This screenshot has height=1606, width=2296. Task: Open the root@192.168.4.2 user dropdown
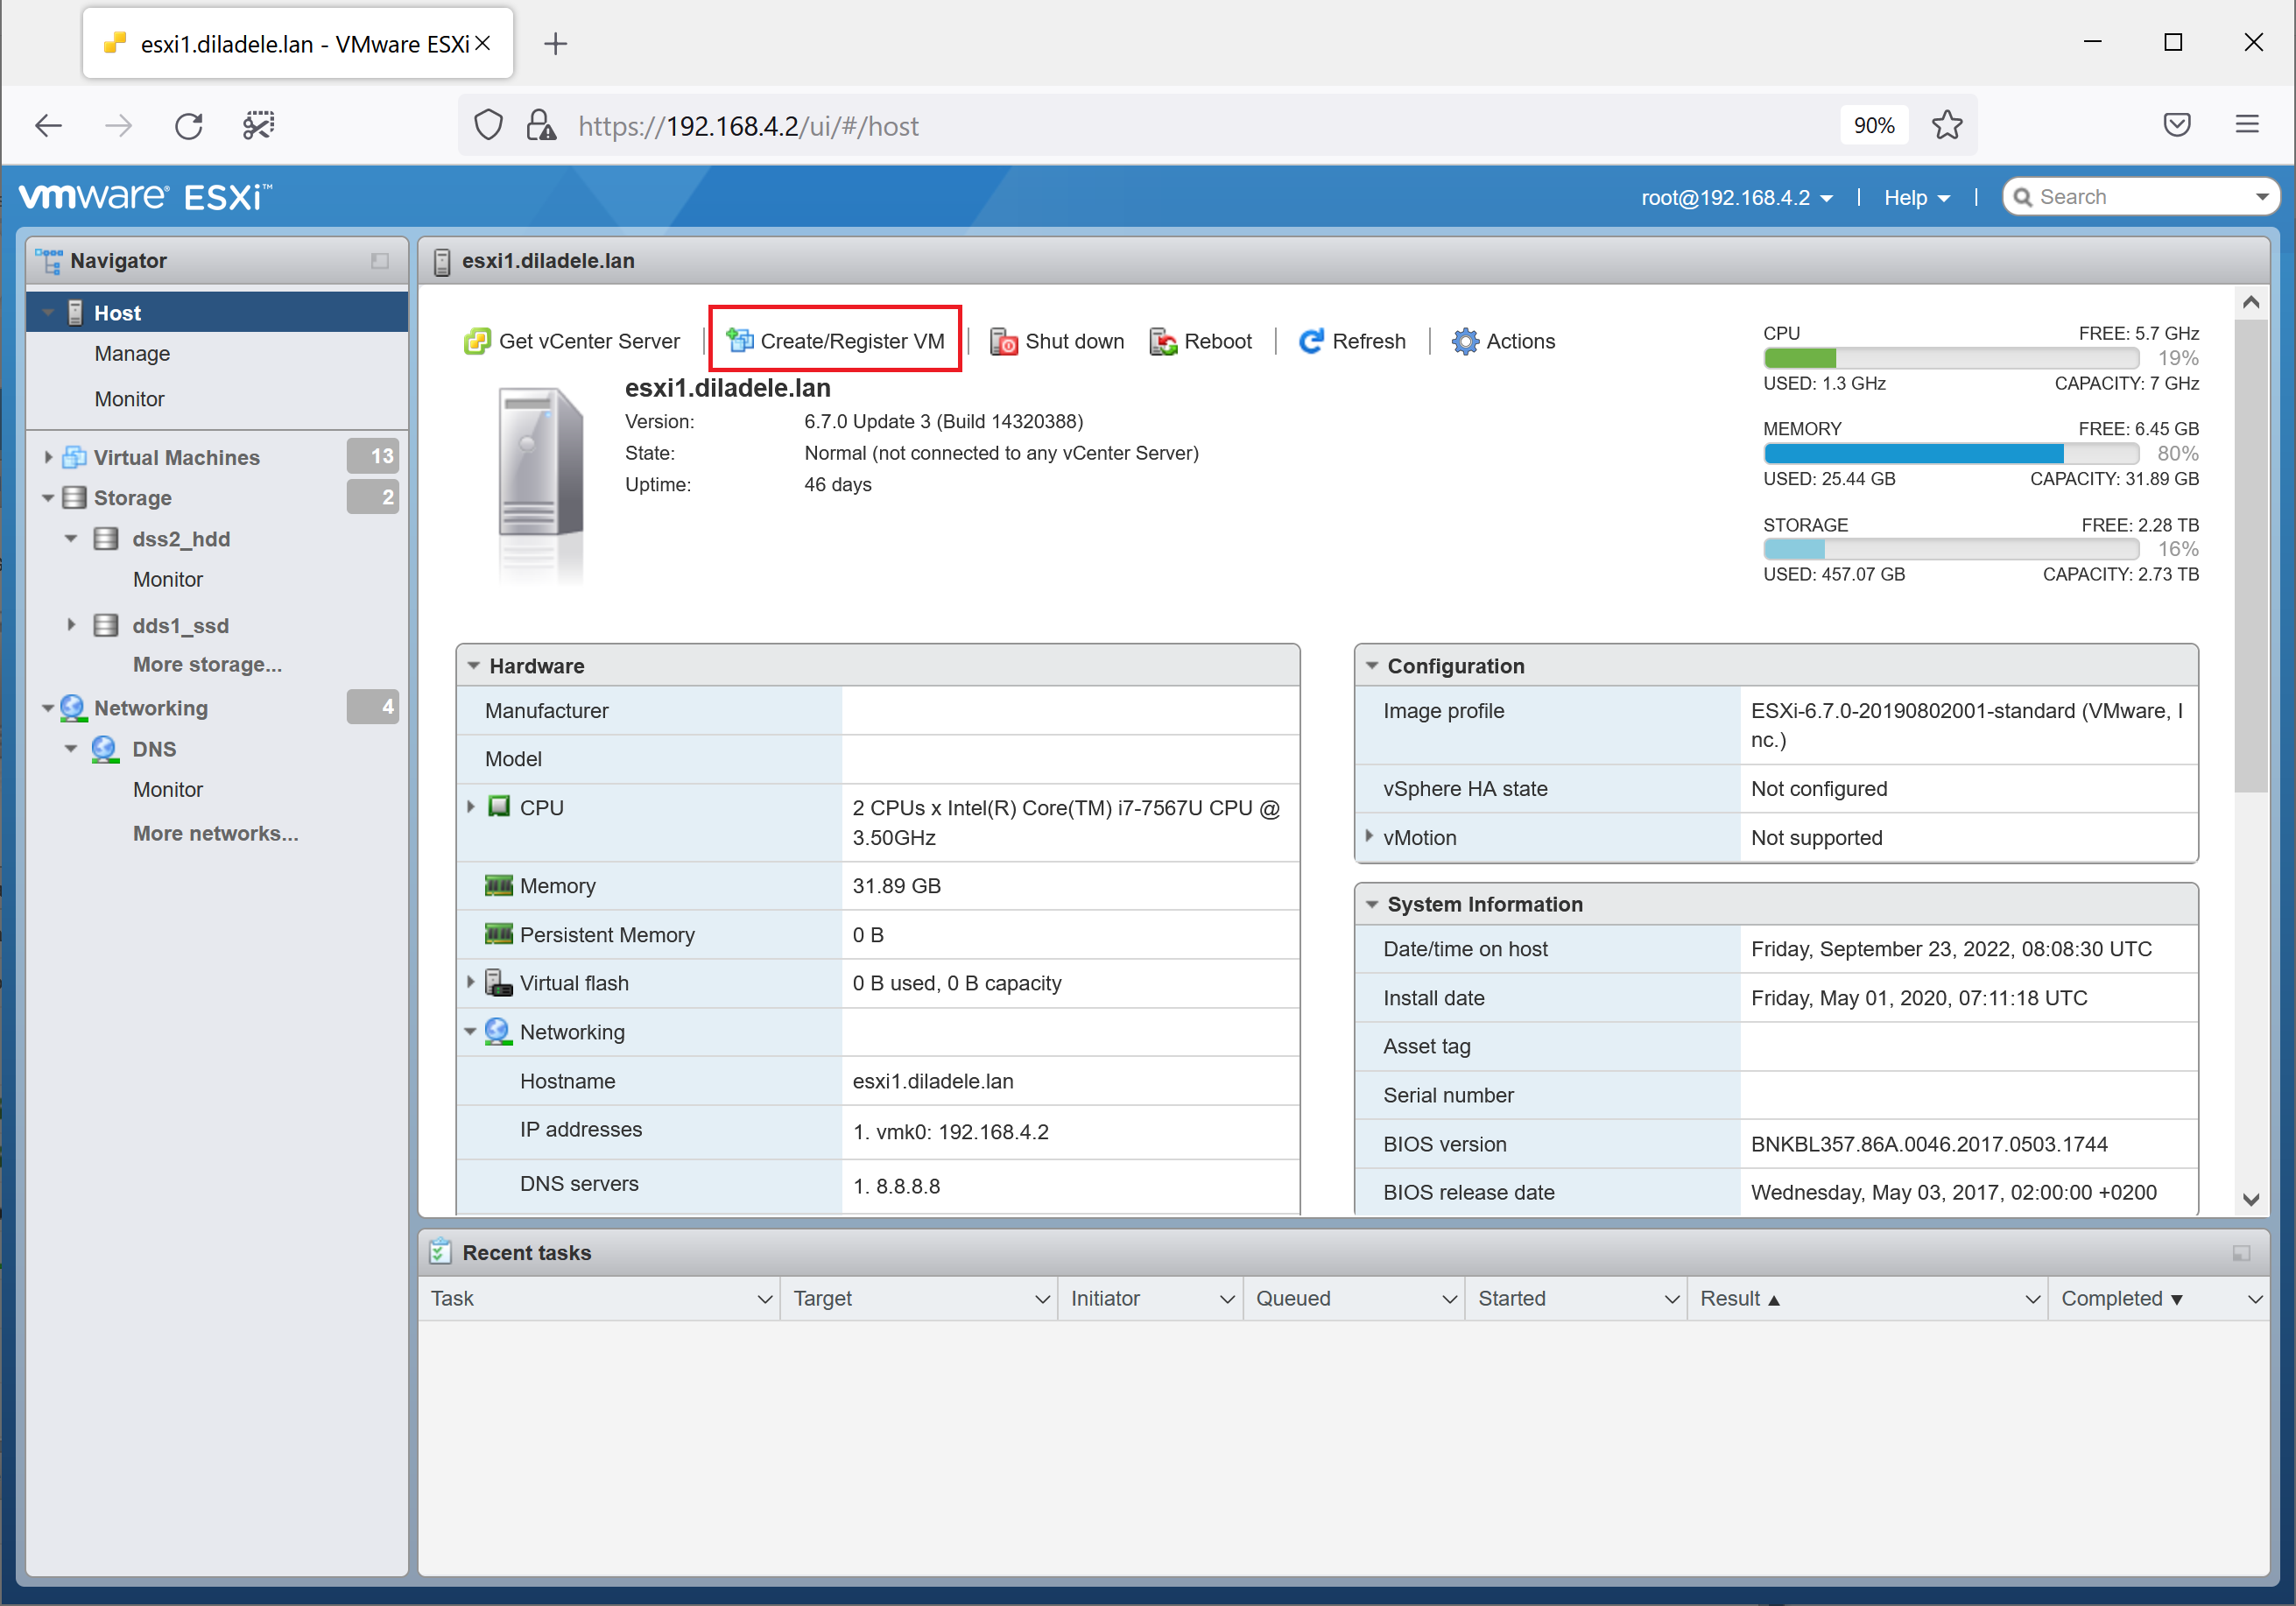(x=1736, y=198)
